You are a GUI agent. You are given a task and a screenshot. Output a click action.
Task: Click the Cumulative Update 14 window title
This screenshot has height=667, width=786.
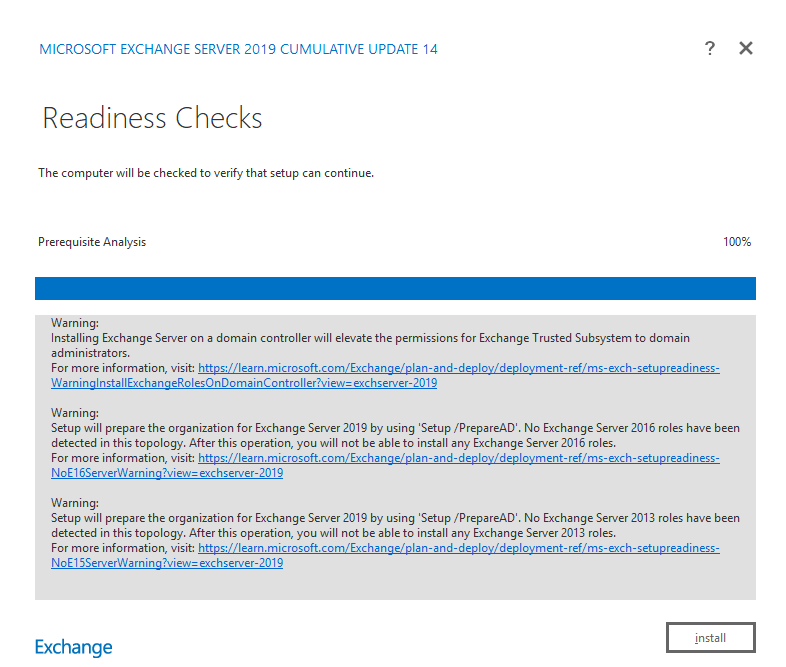238,49
